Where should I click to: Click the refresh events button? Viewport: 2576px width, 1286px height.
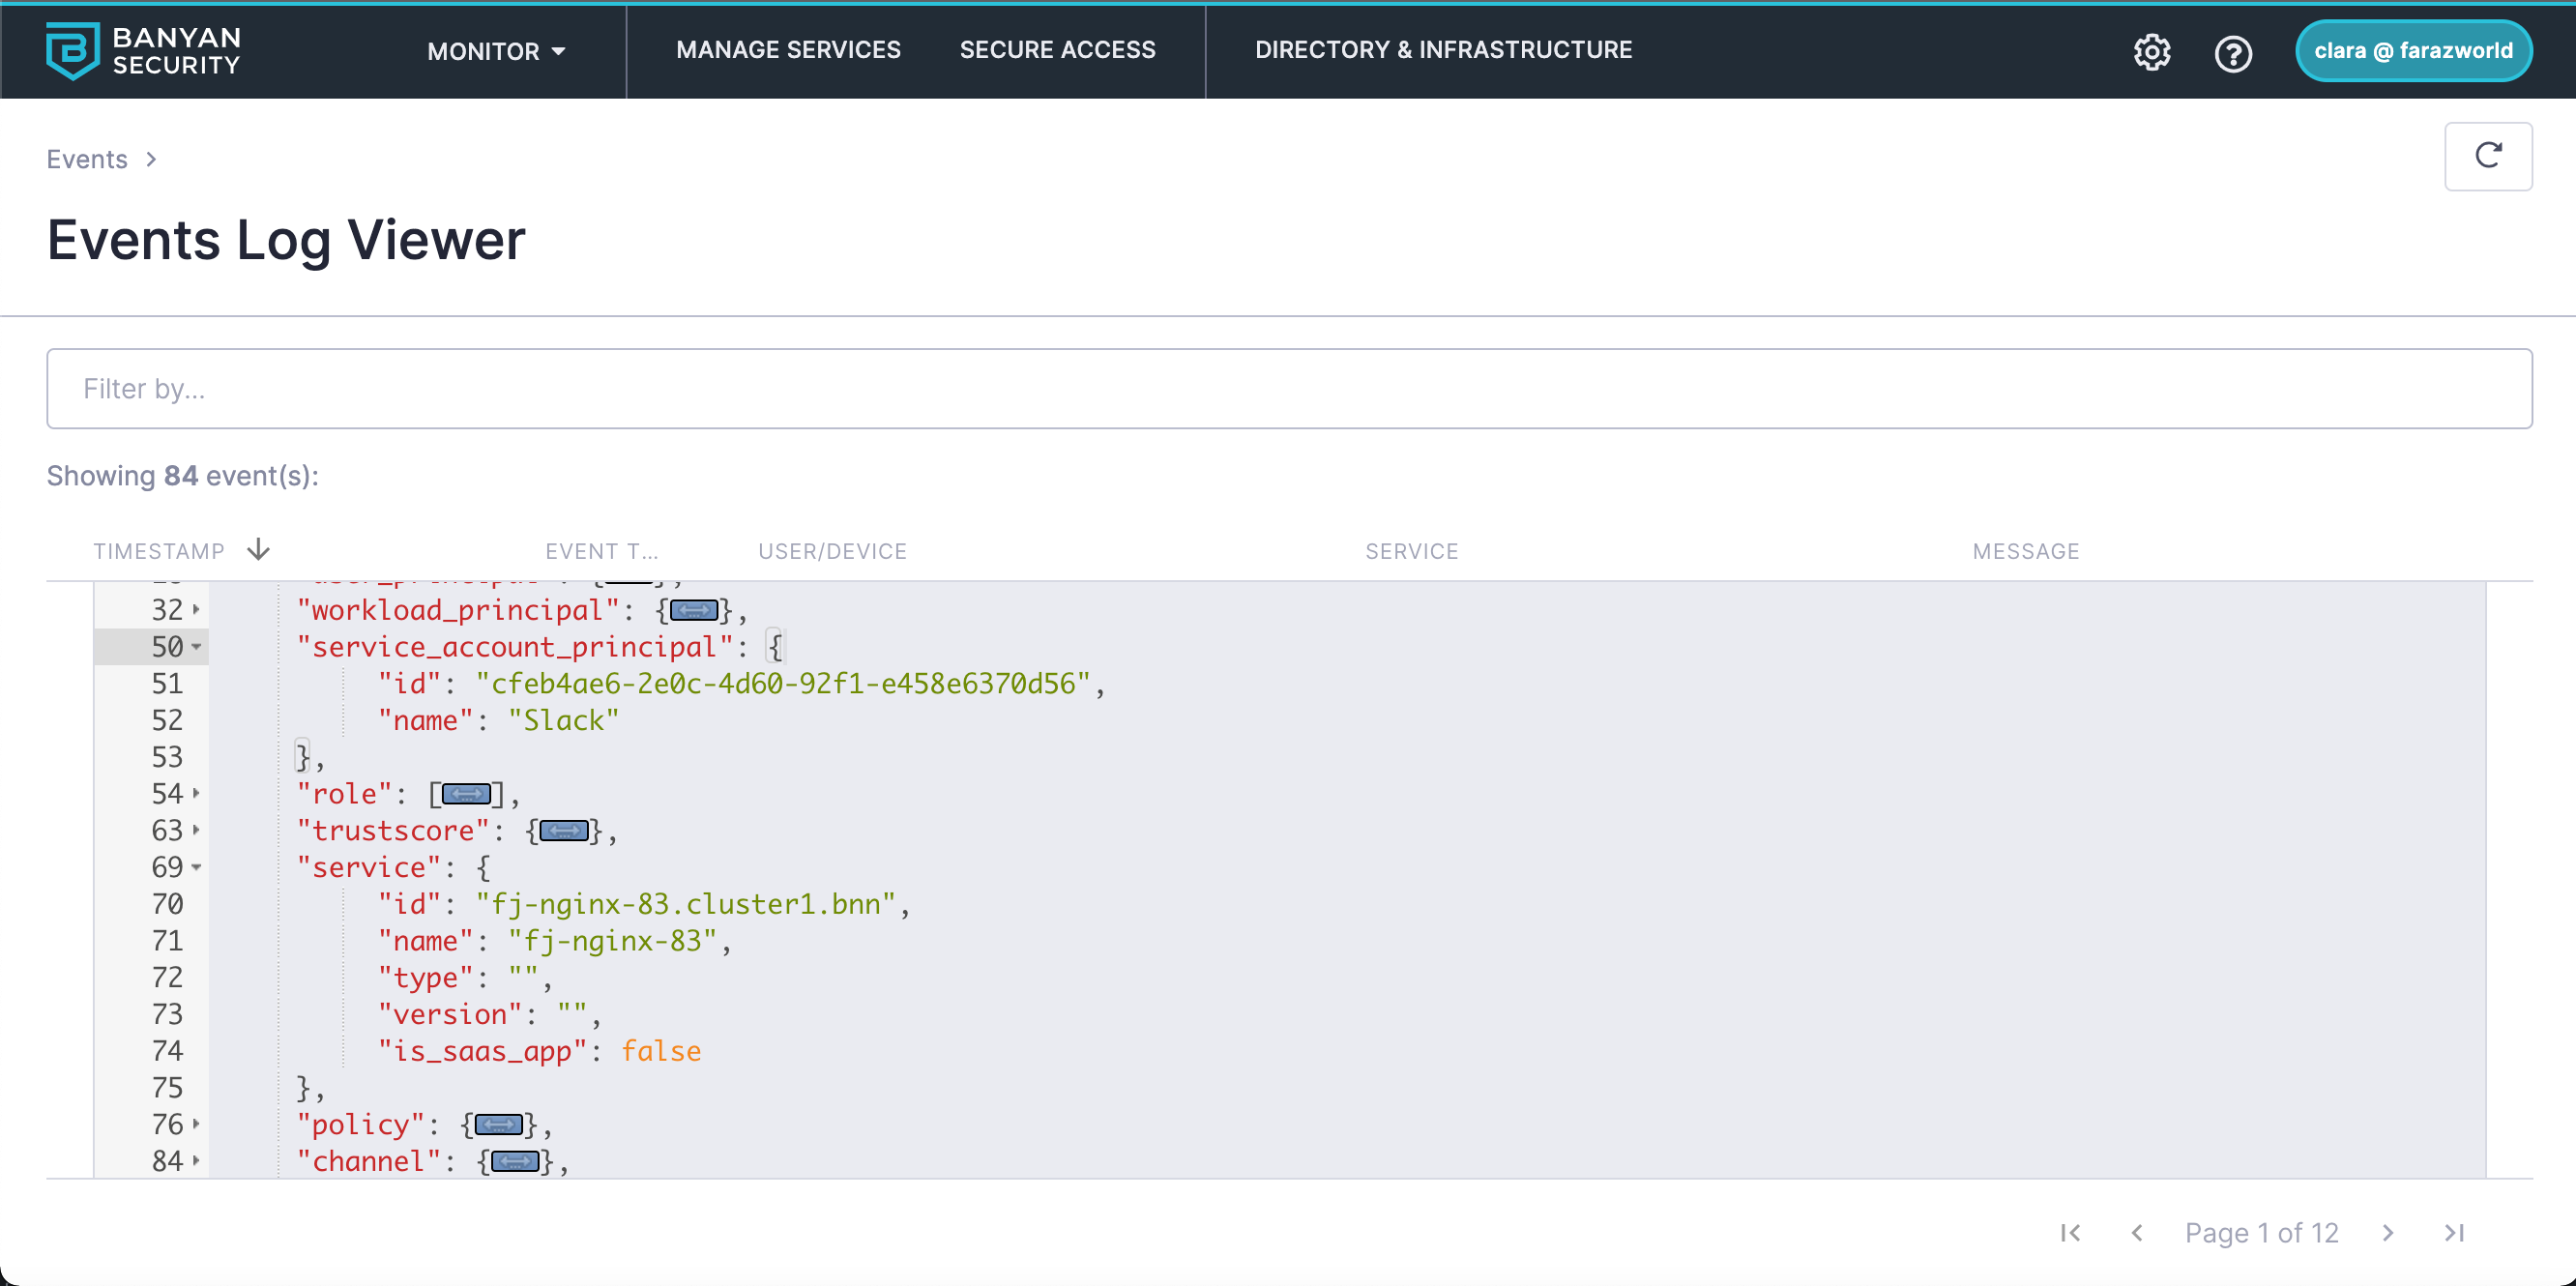(2487, 156)
